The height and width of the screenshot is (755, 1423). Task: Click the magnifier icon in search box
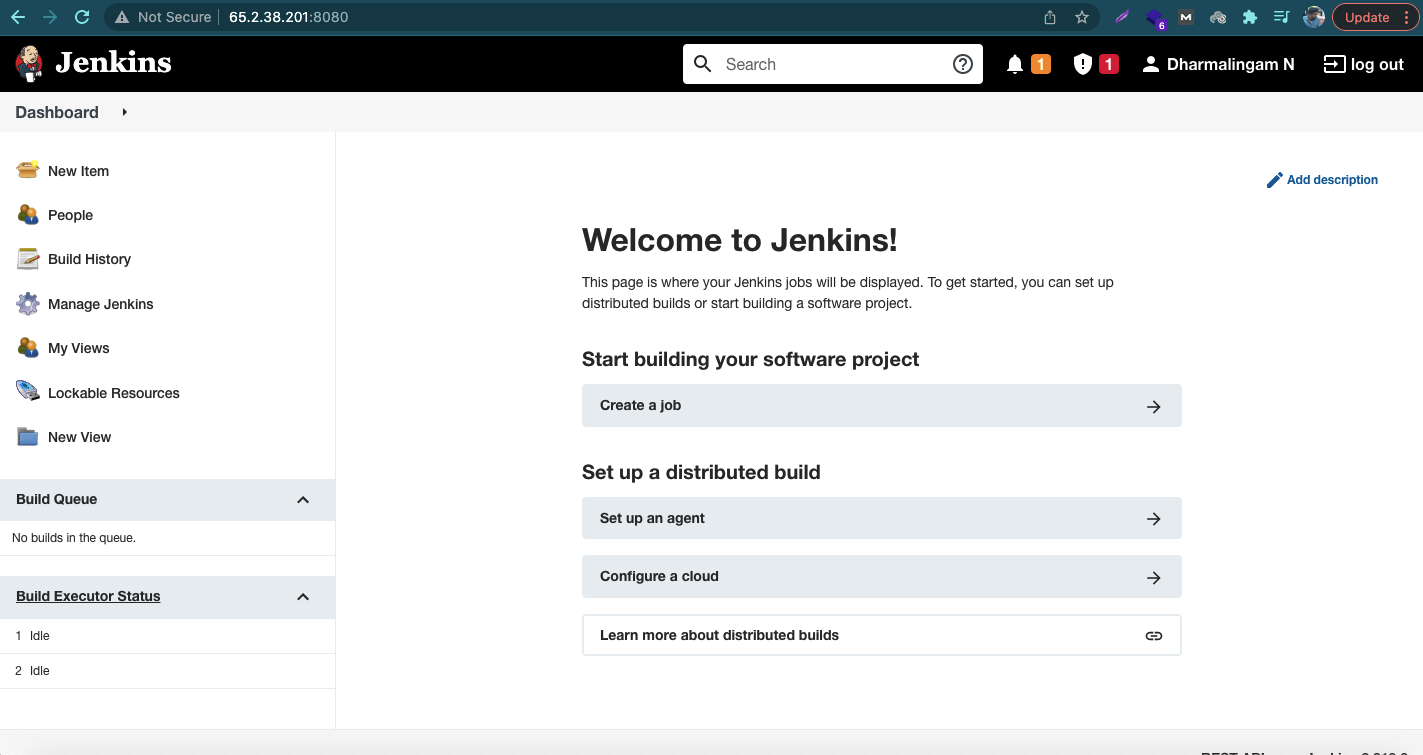tap(703, 64)
